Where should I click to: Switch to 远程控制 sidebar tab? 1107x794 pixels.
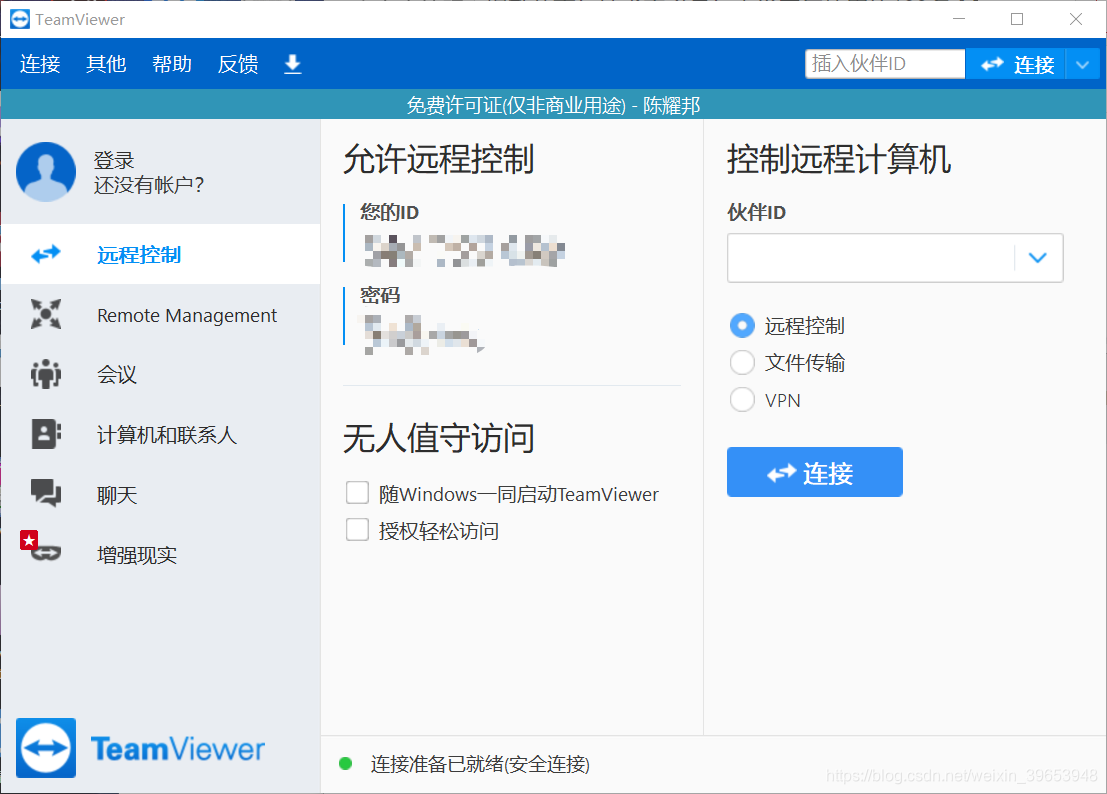160,254
